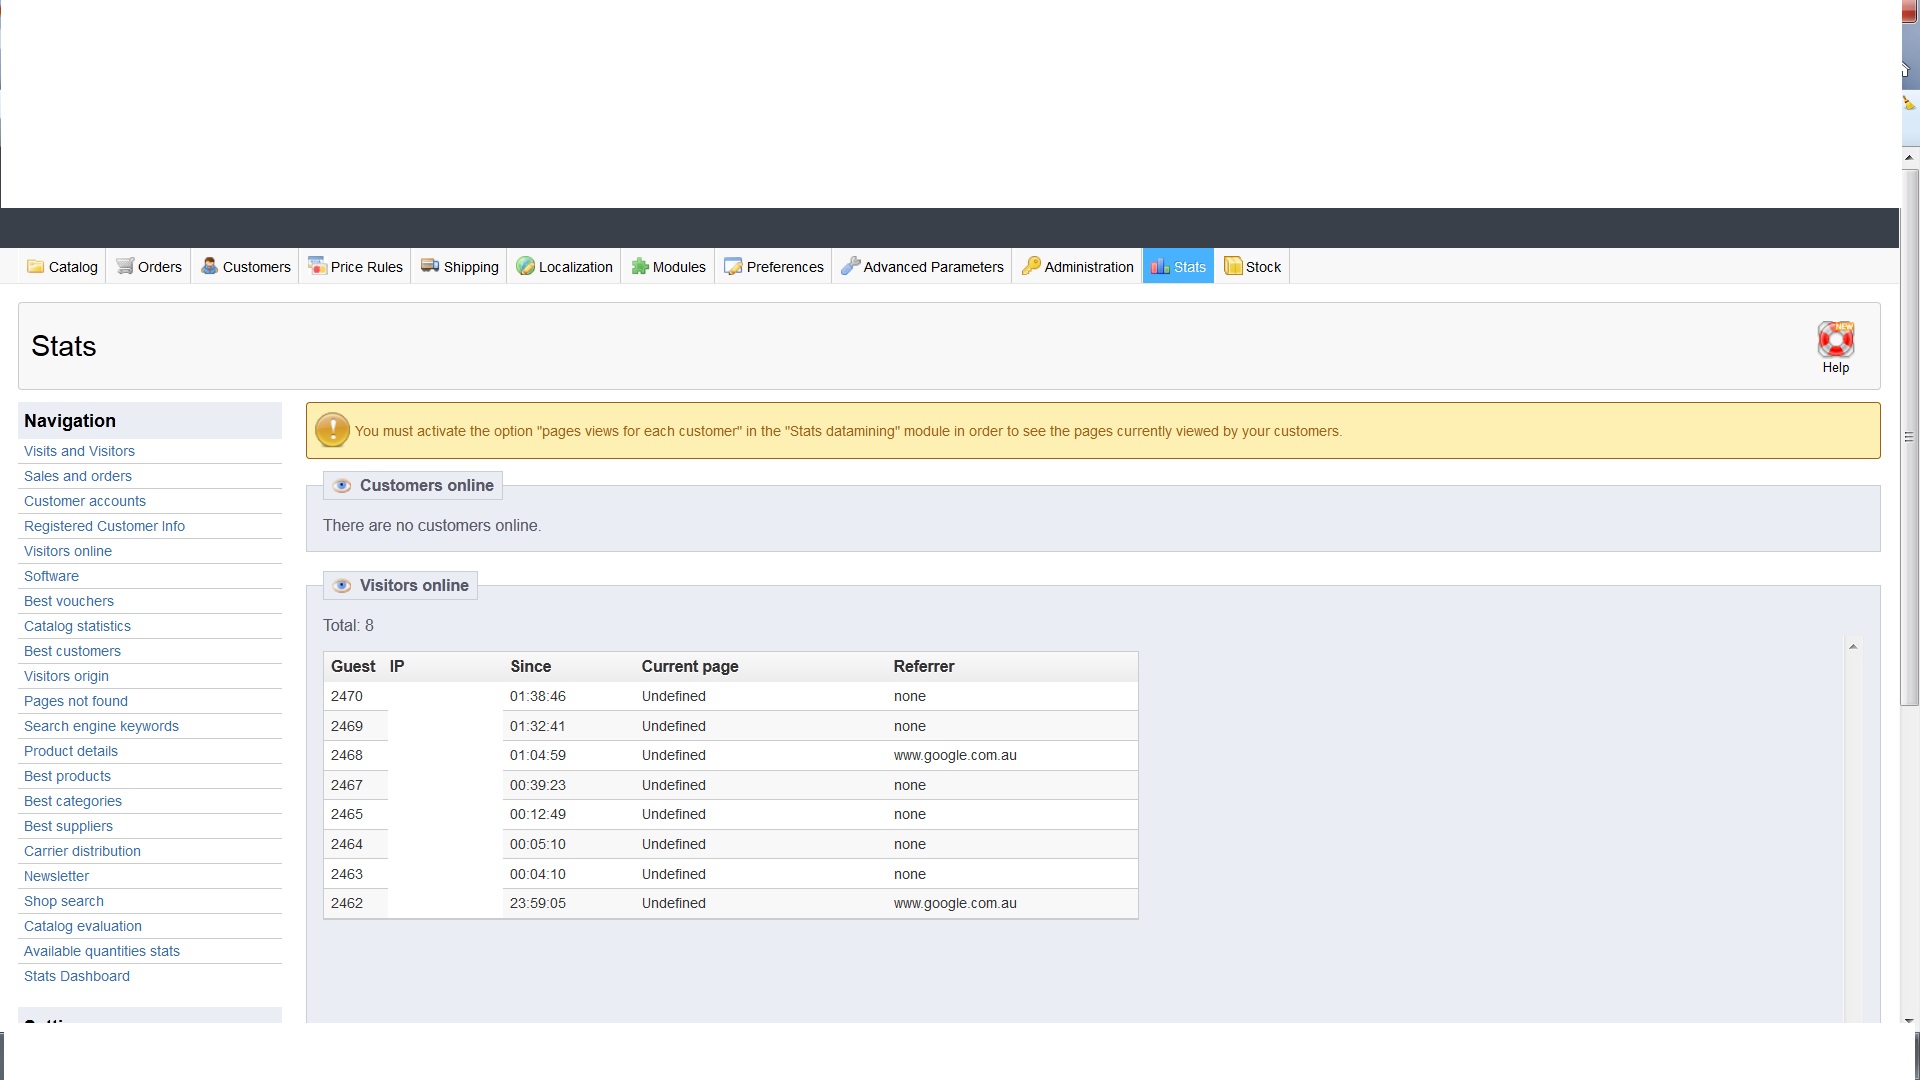This screenshot has width=1920, height=1080.
Task: Click eye icon beside Visitors online
Action: (x=342, y=586)
